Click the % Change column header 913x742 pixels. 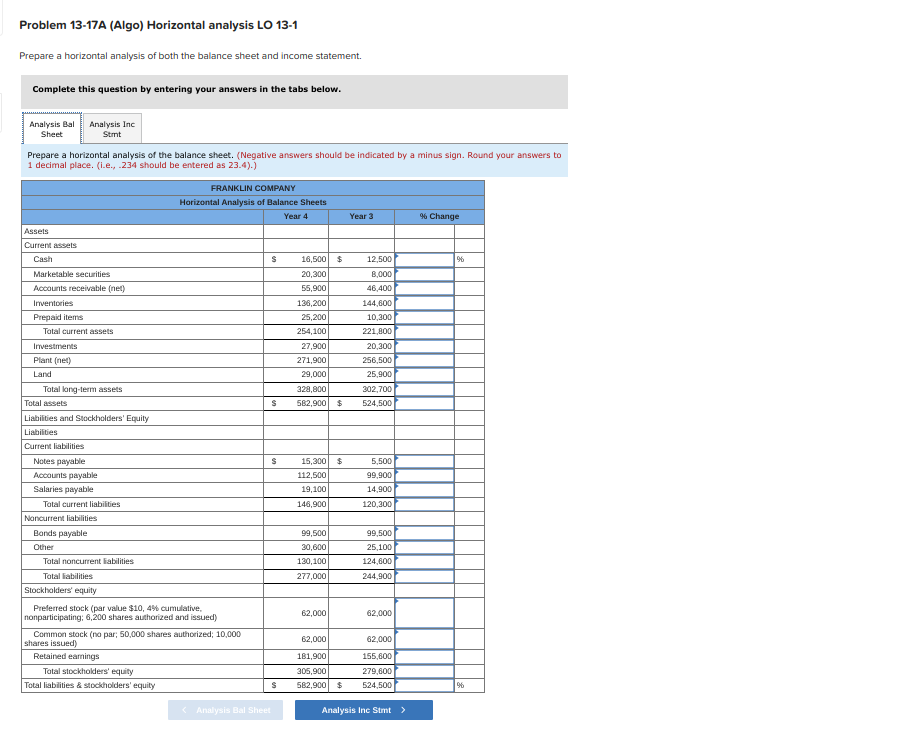(x=439, y=216)
